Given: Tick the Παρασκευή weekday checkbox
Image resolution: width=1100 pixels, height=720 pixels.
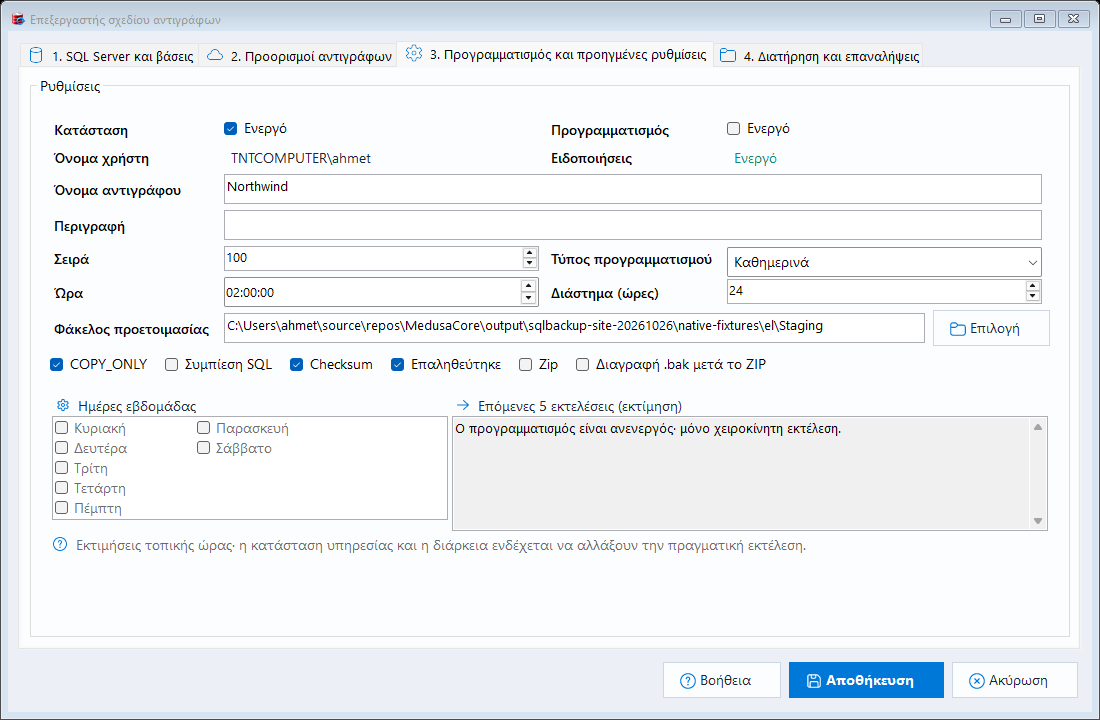Looking at the screenshot, I should (x=203, y=428).
